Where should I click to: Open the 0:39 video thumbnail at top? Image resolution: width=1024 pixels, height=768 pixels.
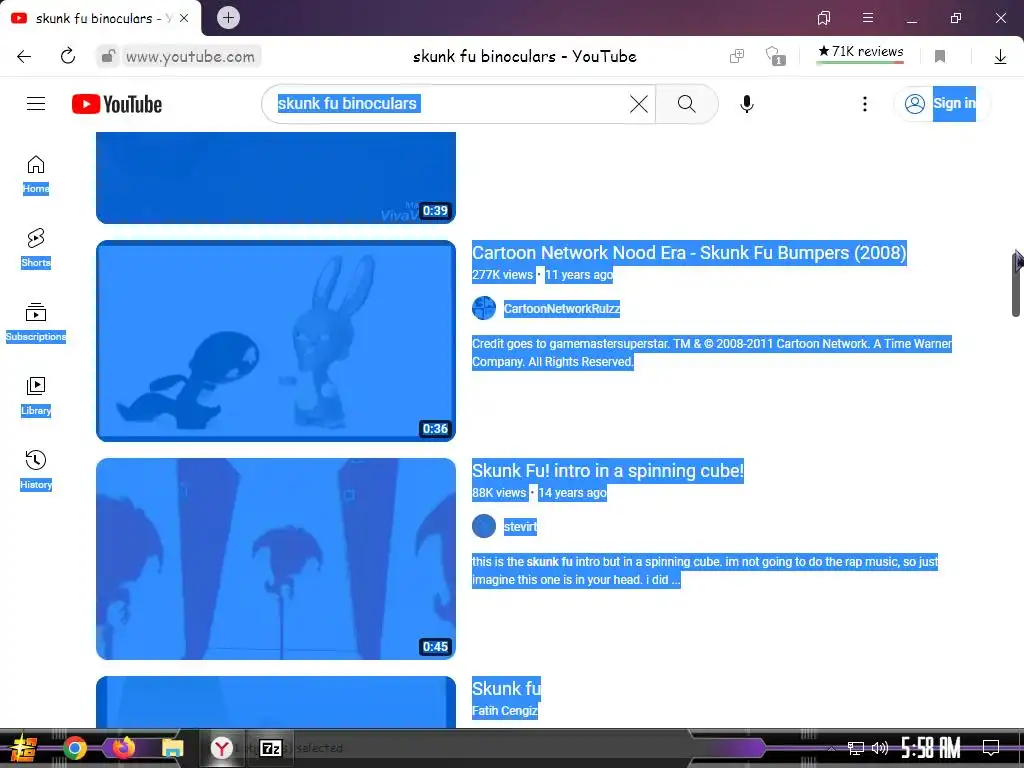(276, 178)
